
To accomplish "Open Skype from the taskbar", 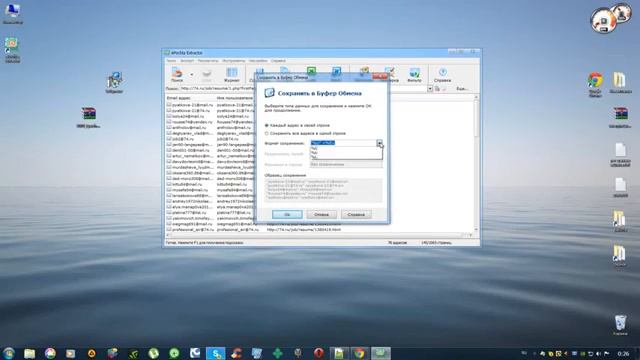I will coord(216,353).
